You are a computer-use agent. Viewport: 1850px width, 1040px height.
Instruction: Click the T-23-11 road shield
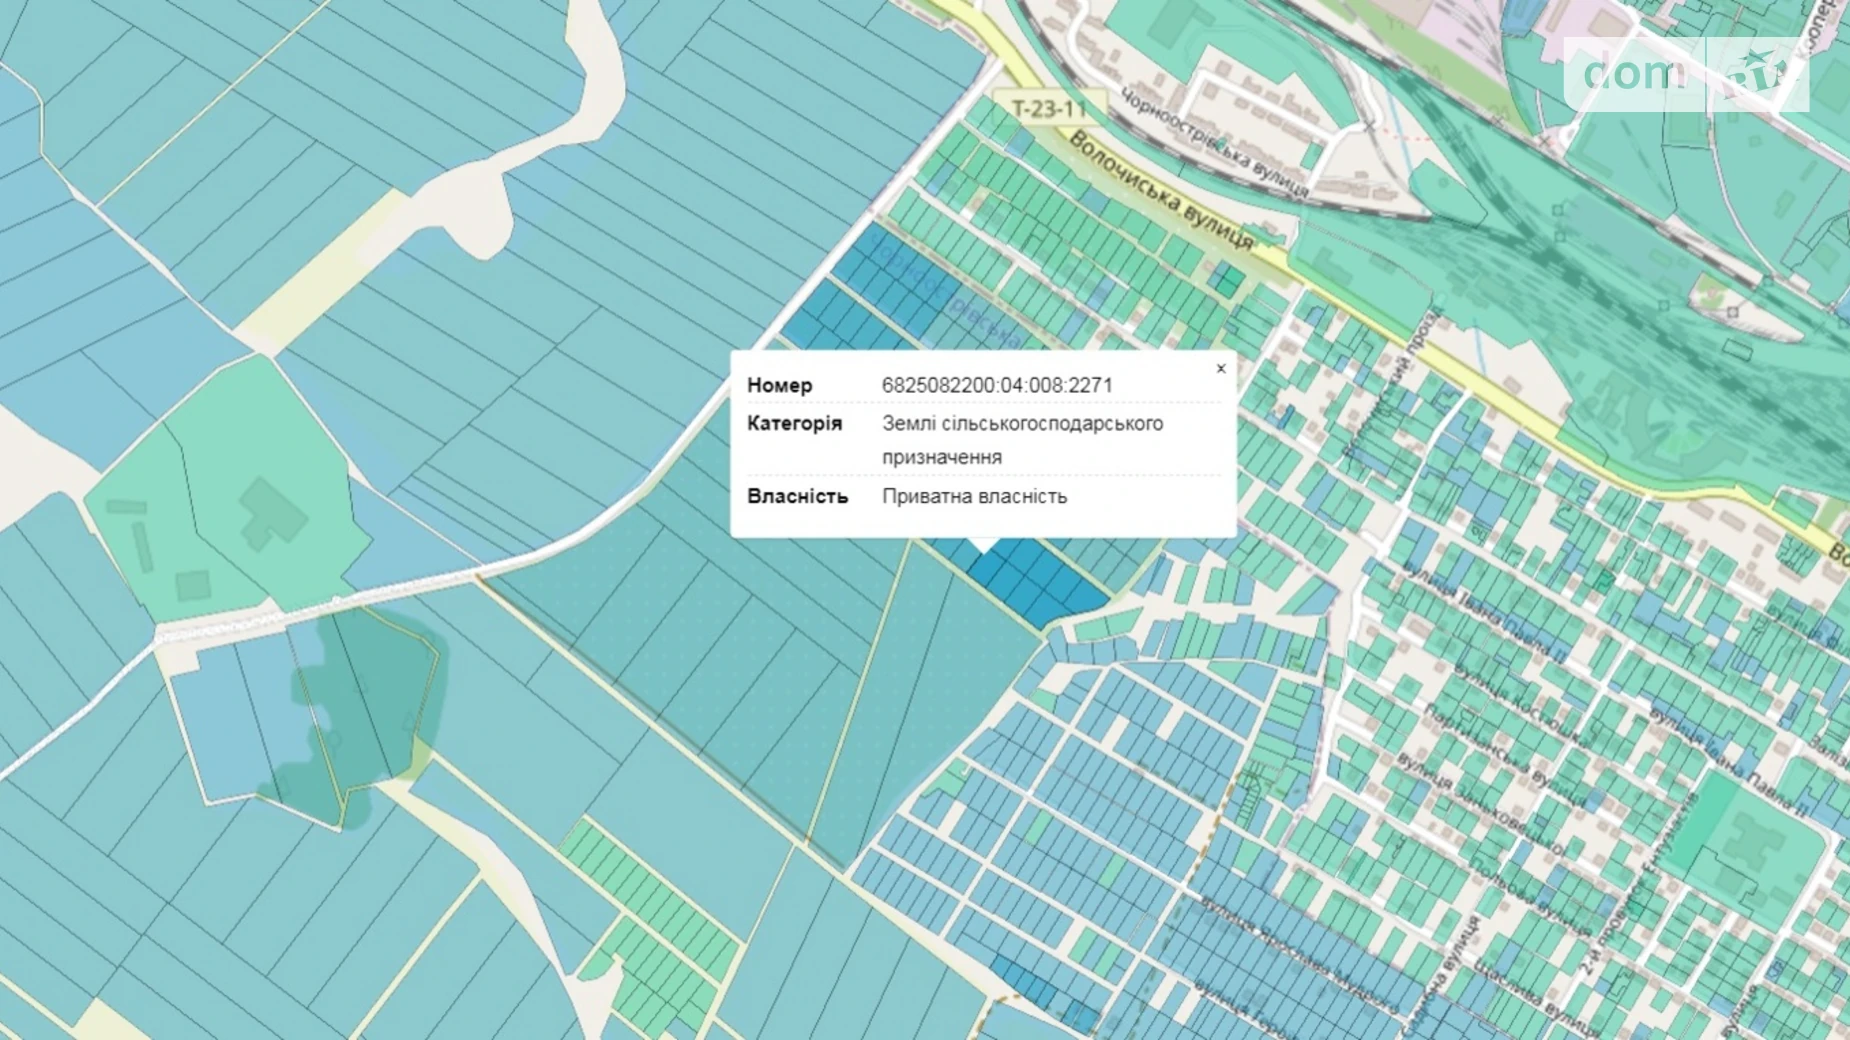[x=1048, y=108]
